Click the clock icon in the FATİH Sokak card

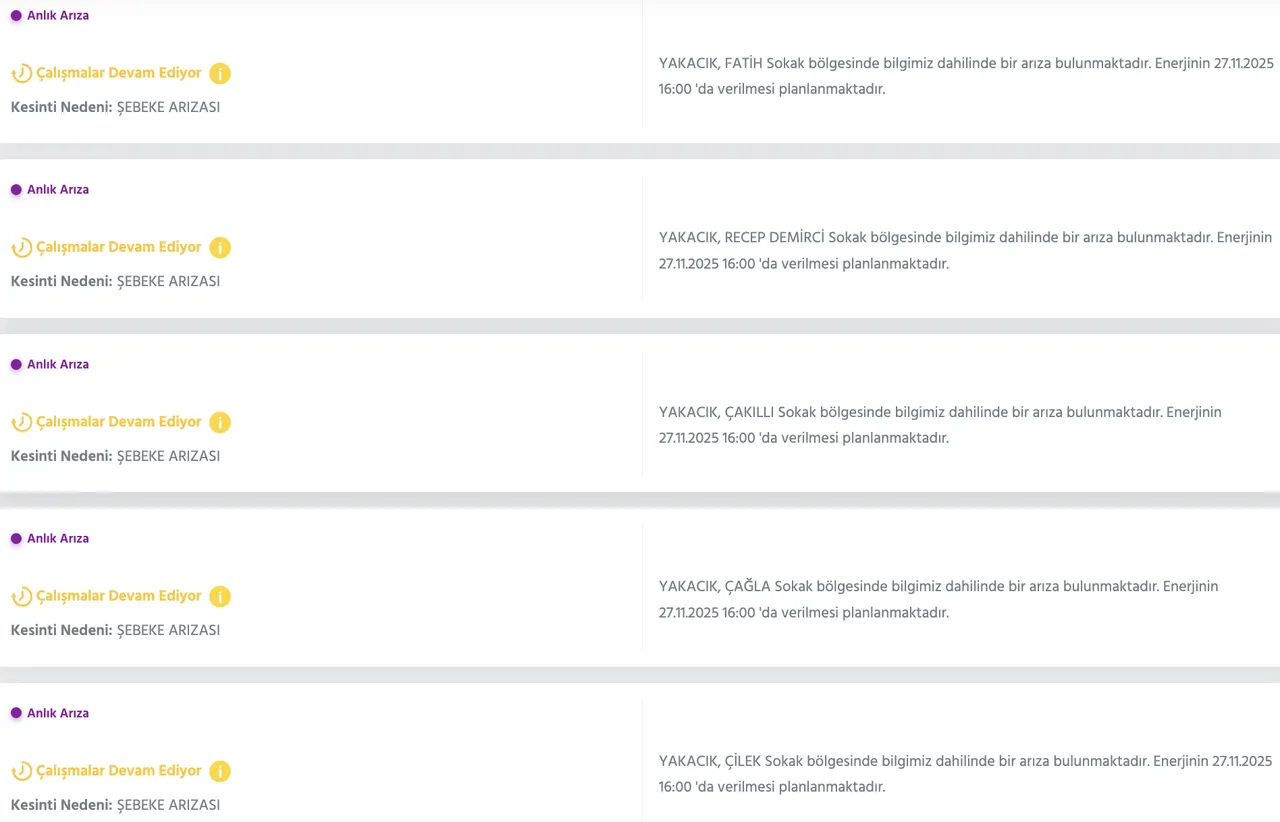(x=21, y=73)
